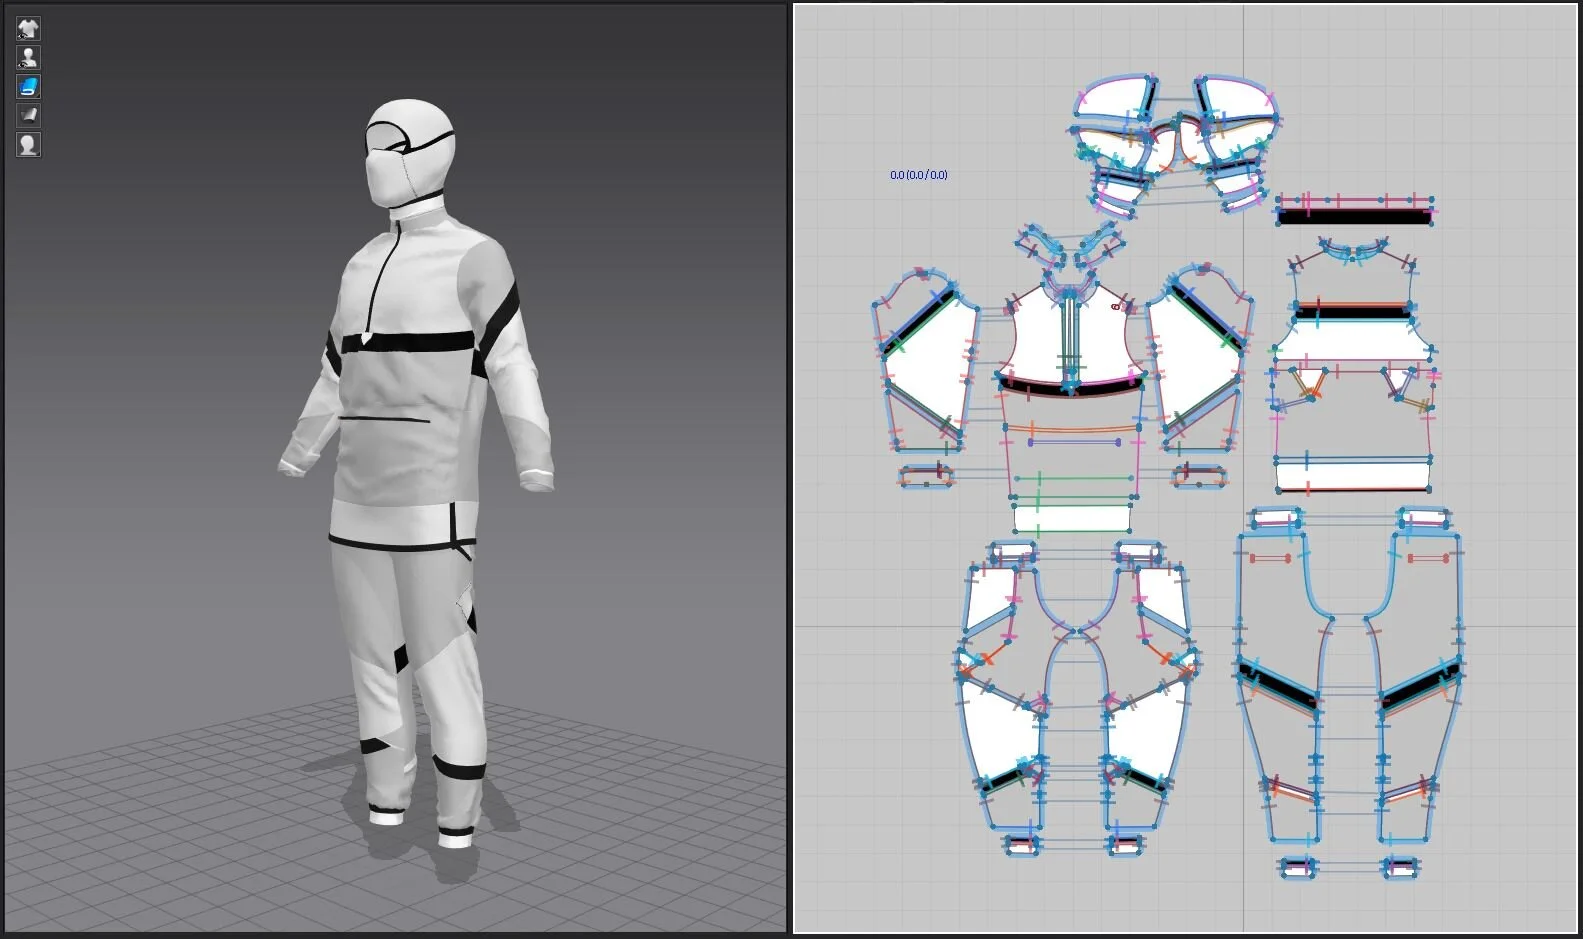Toggle the show avatar icon with eye
The width and height of the screenshot is (1583, 939).
pos(28,57)
